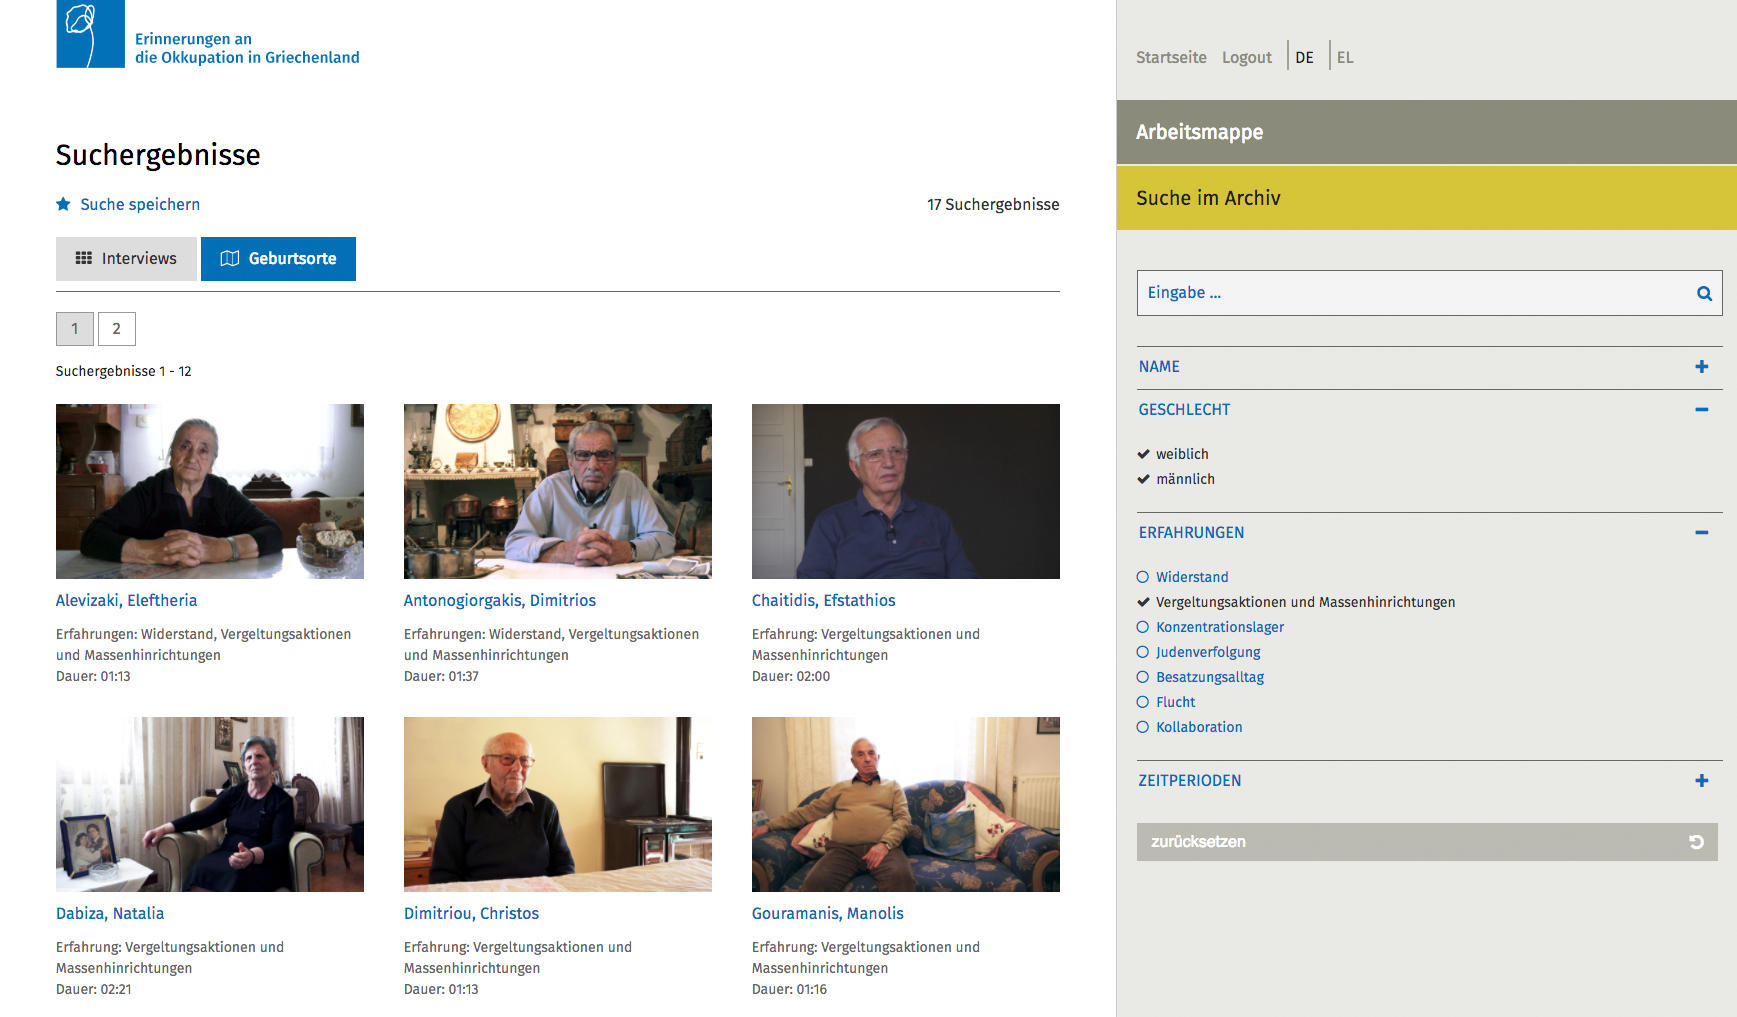This screenshot has width=1737, height=1017.
Task: Click the Logout link
Action: [x=1246, y=57]
